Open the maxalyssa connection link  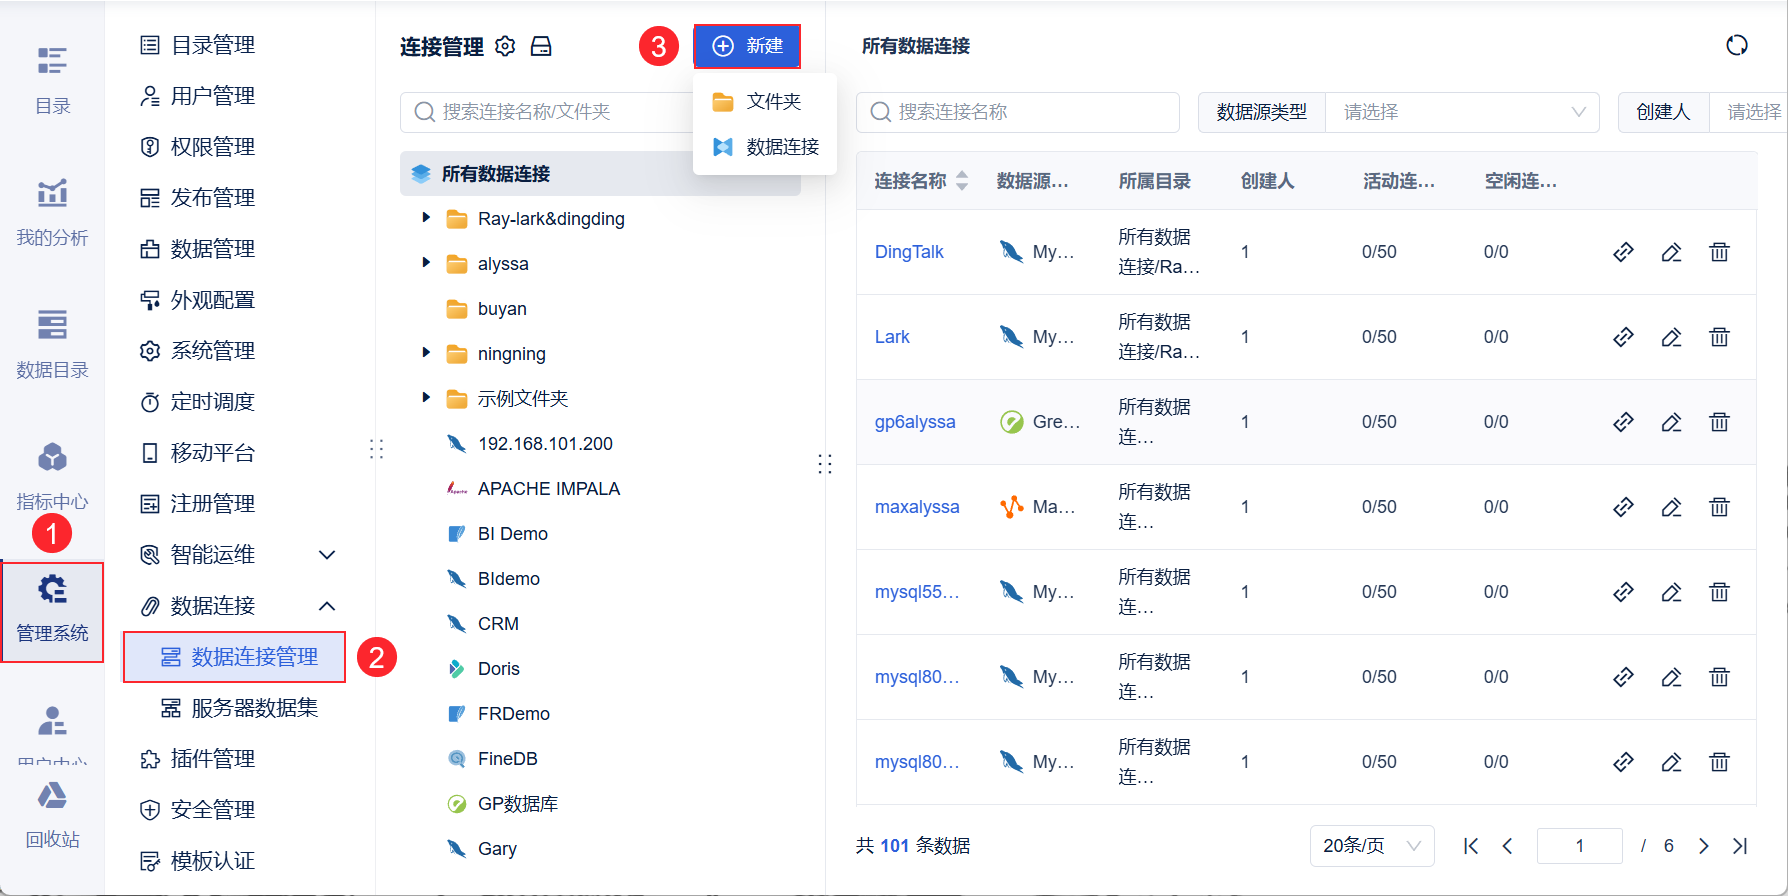[917, 507]
